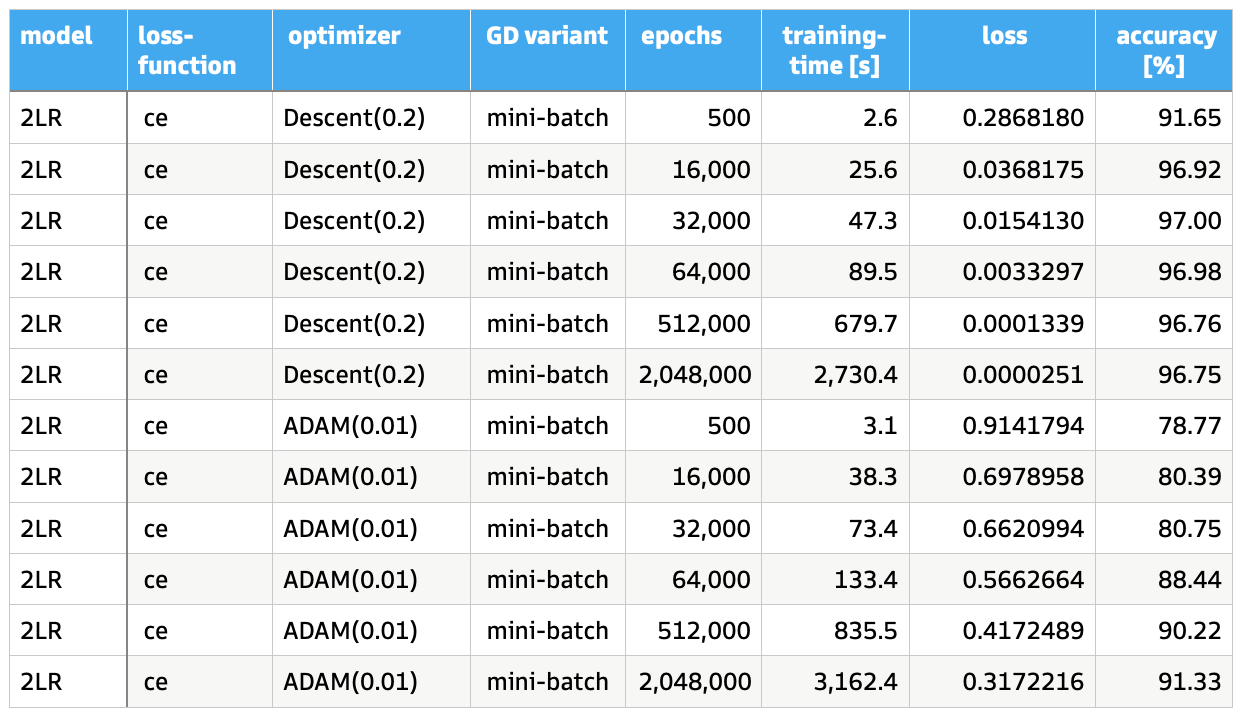The height and width of the screenshot is (720, 1248).
Task: Select the accuracy value 96.92
Action: point(1191,170)
